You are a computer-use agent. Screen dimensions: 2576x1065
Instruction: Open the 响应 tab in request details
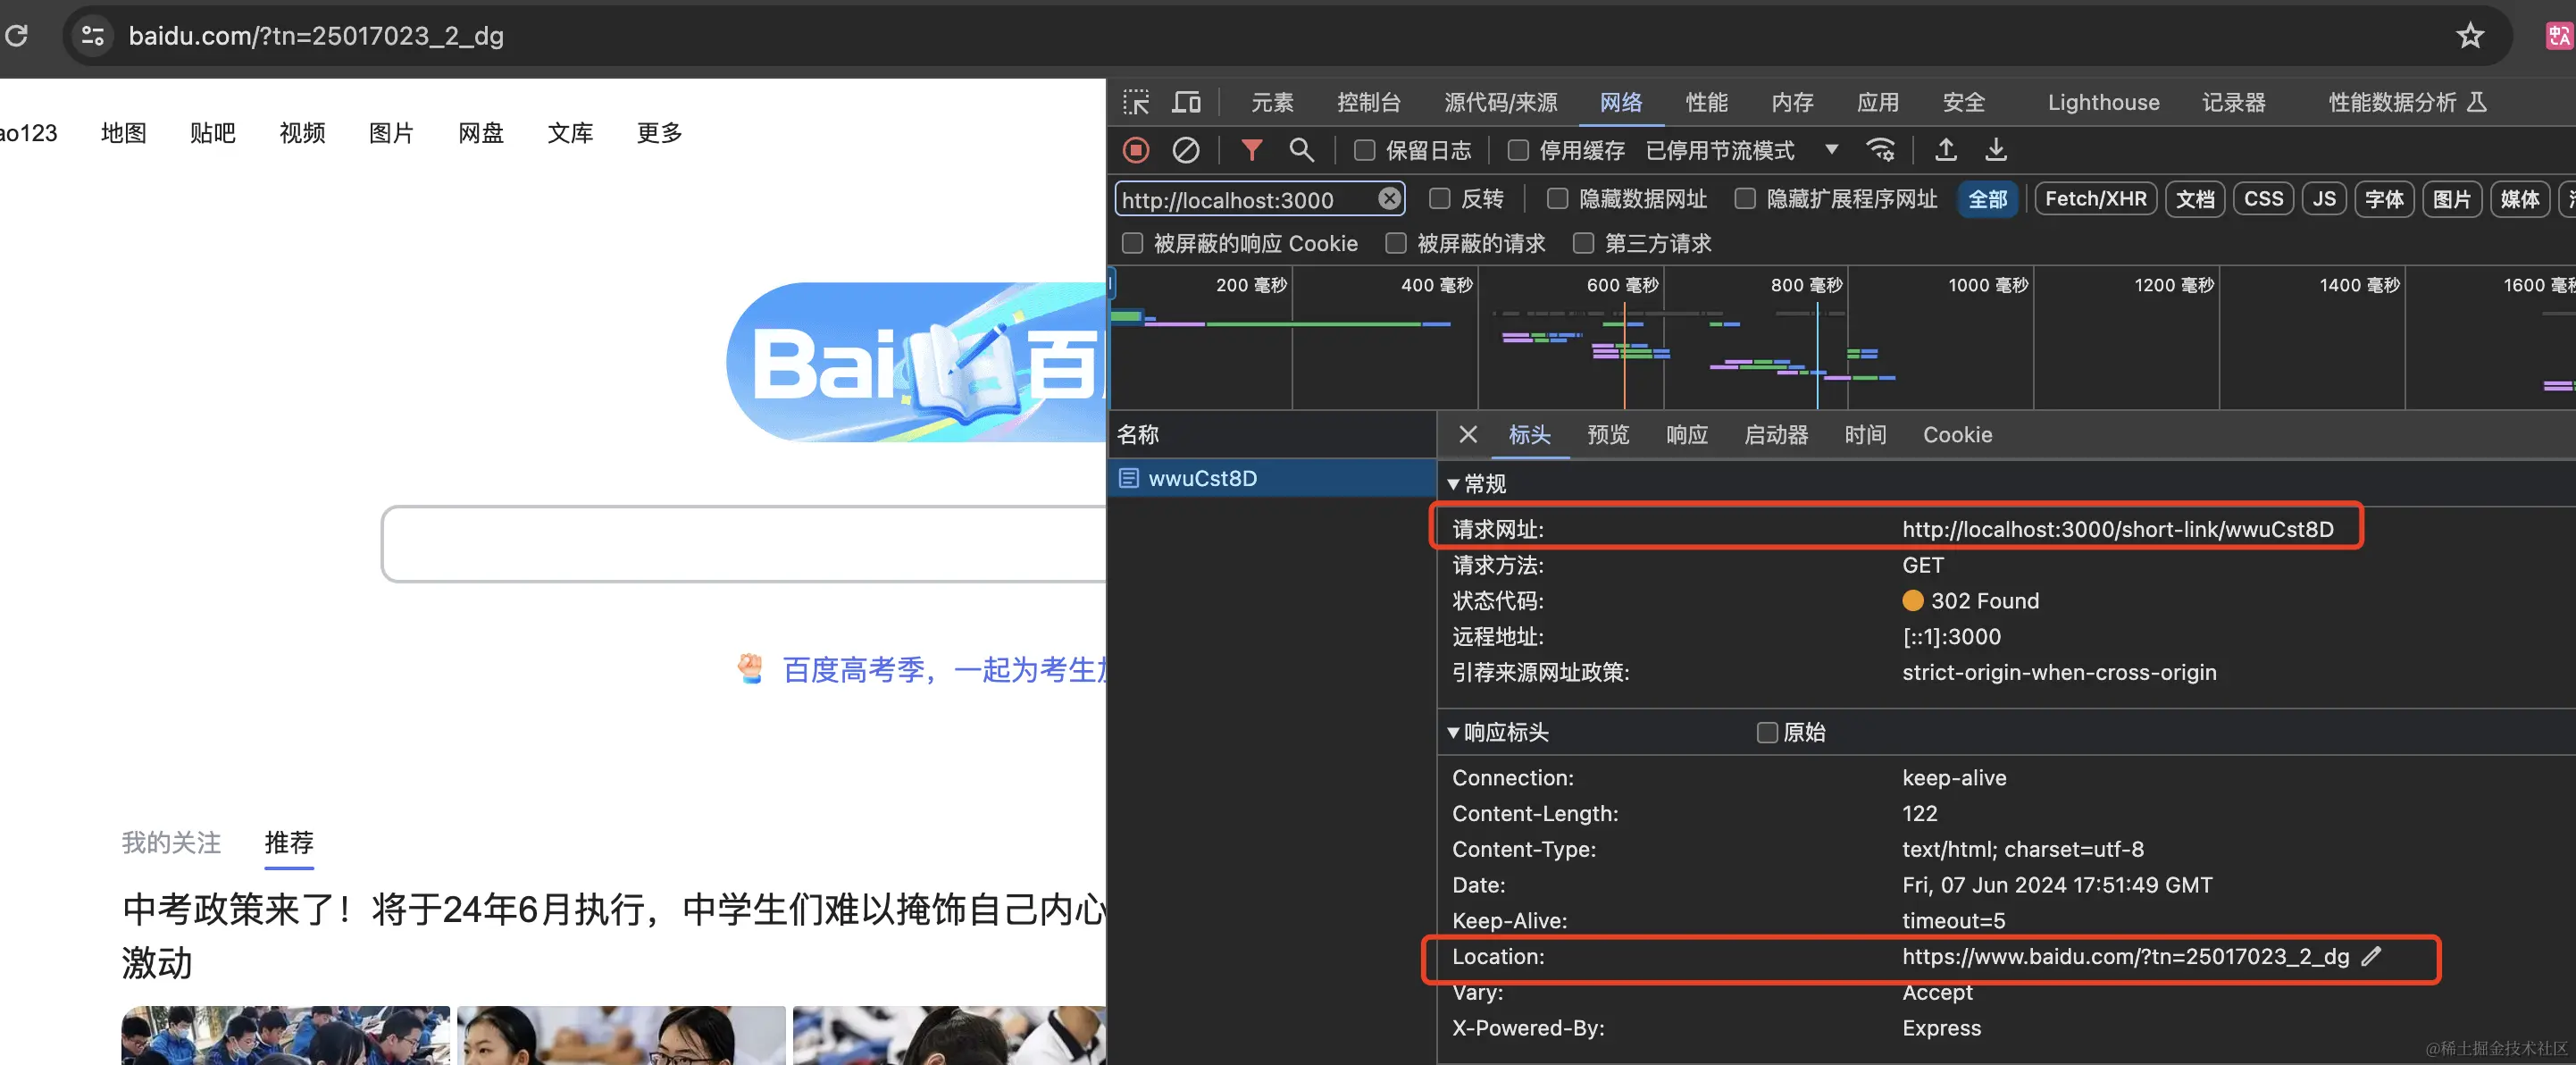1686,435
